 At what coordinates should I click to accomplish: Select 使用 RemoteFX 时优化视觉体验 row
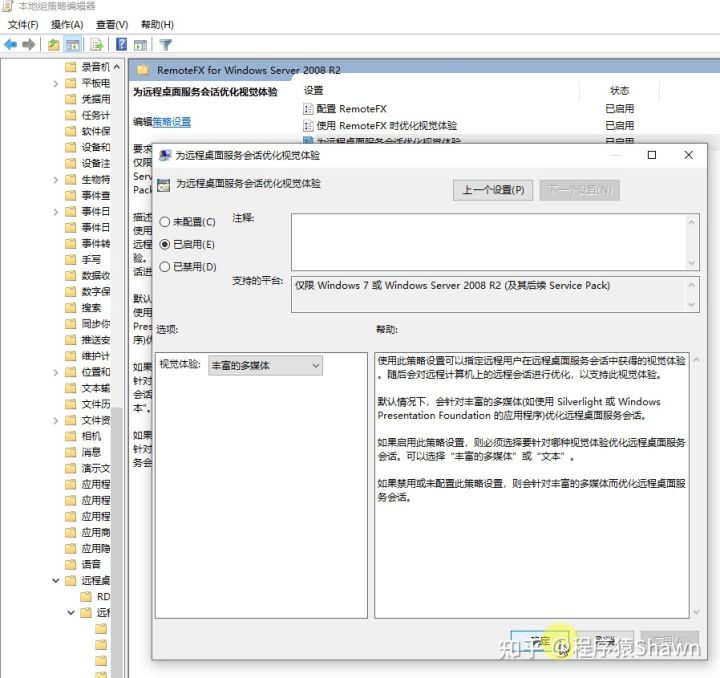pos(387,125)
